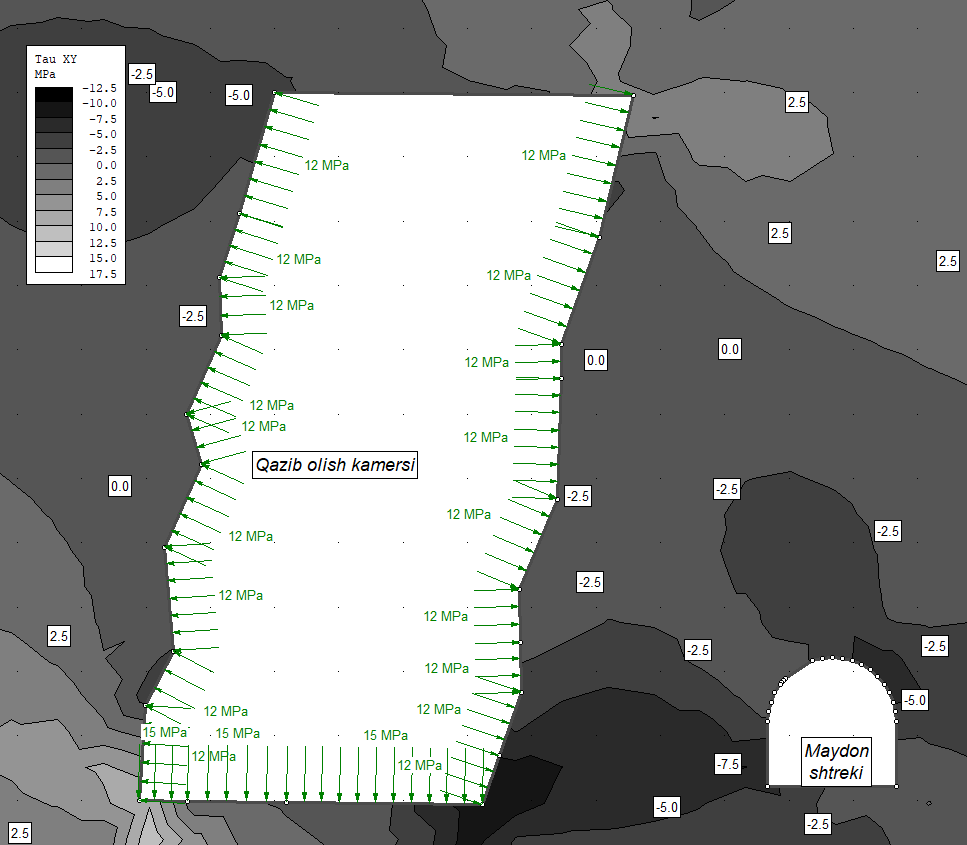Click the -12.5 value in the legend
This screenshot has height=845, width=967.
coord(99,88)
